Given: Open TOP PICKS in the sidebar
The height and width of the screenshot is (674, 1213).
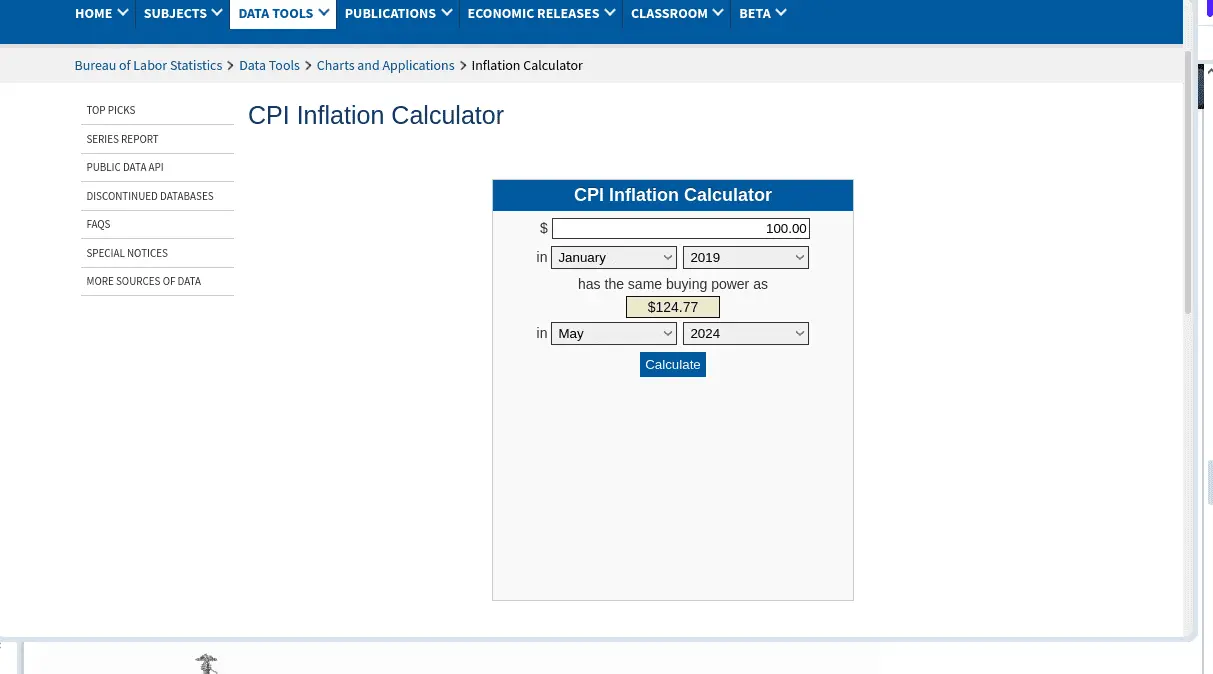Looking at the screenshot, I should click(111, 110).
